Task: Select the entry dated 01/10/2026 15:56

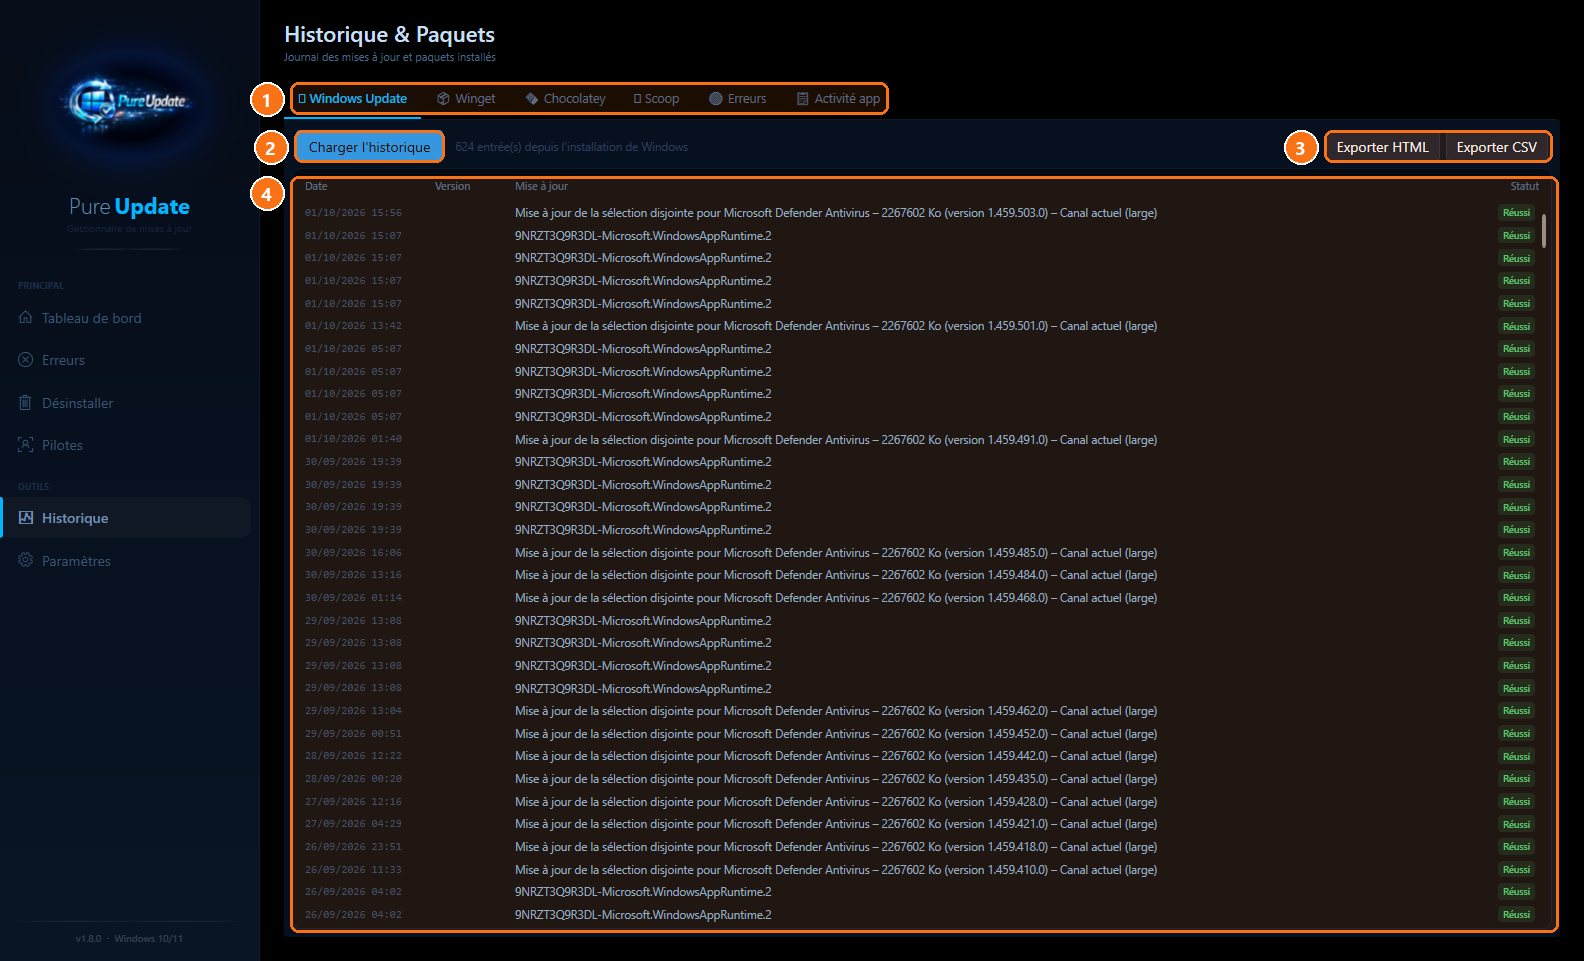Action: click(919, 213)
